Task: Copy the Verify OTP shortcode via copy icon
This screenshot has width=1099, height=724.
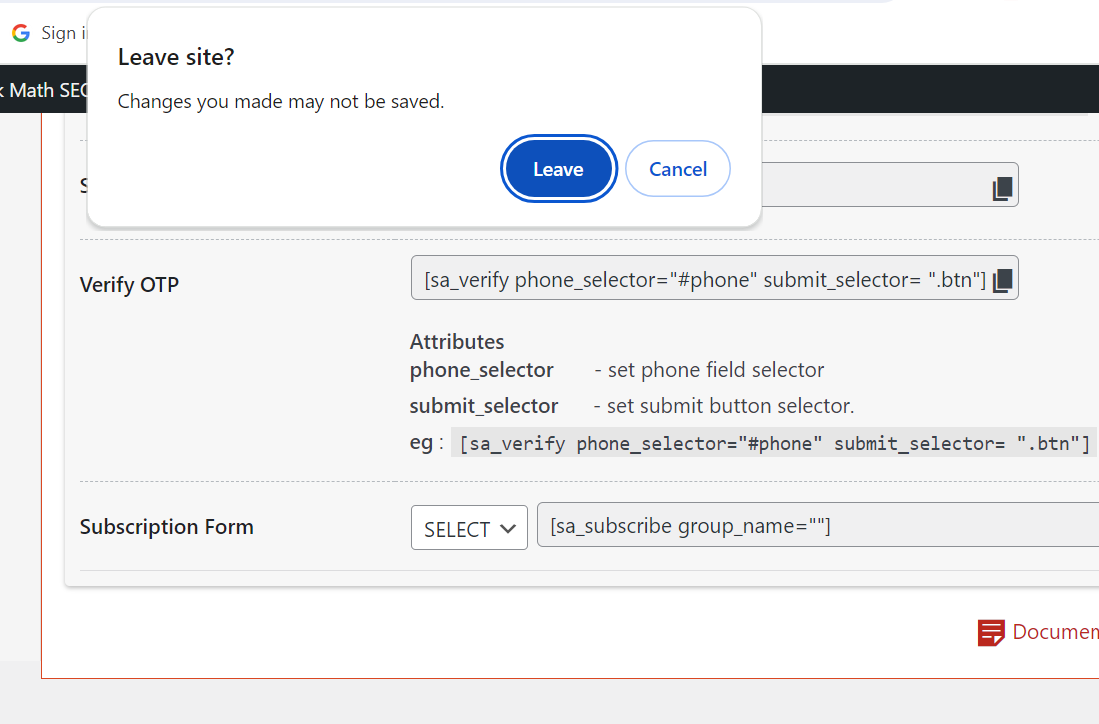Action: 1002,280
